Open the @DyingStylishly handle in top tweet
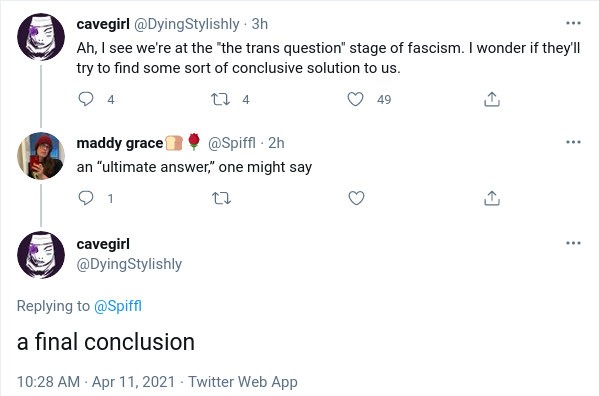The height and width of the screenshot is (396, 599). point(186,24)
